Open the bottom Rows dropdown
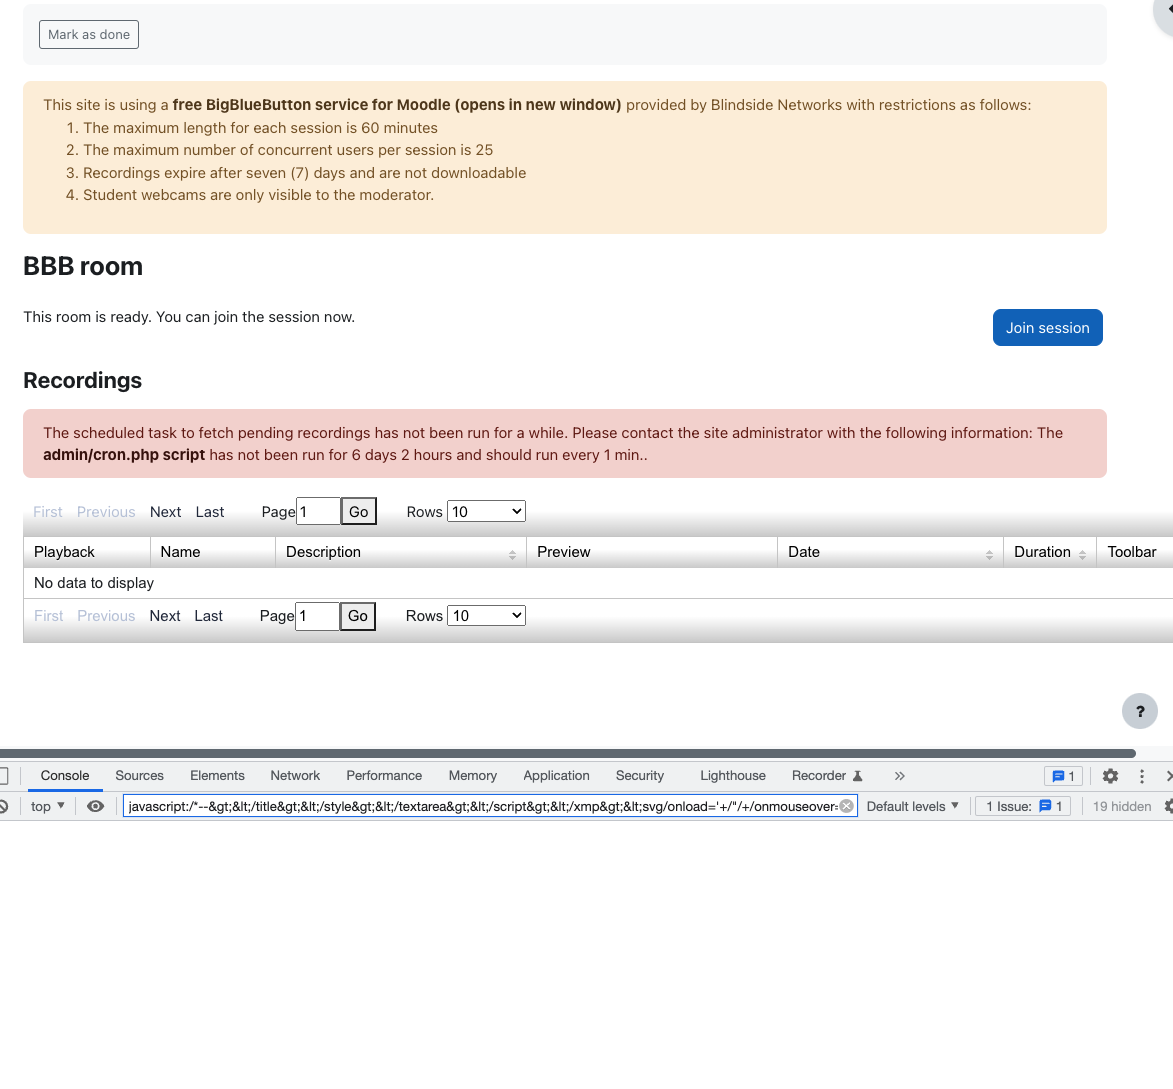The width and height of the screenshot is (1173, 1089). [486, 616]
